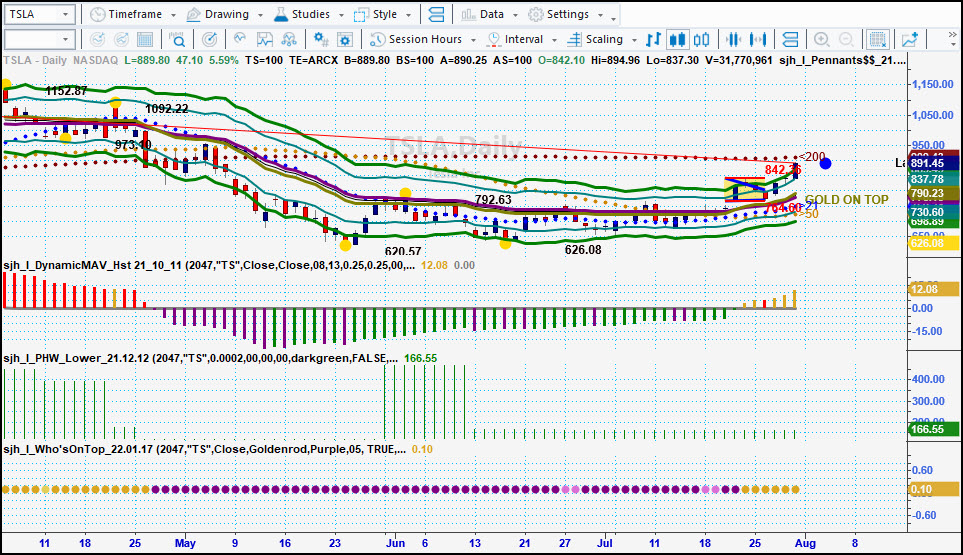Open the Drawing menu
963x555 pixels.
point(225,14)
